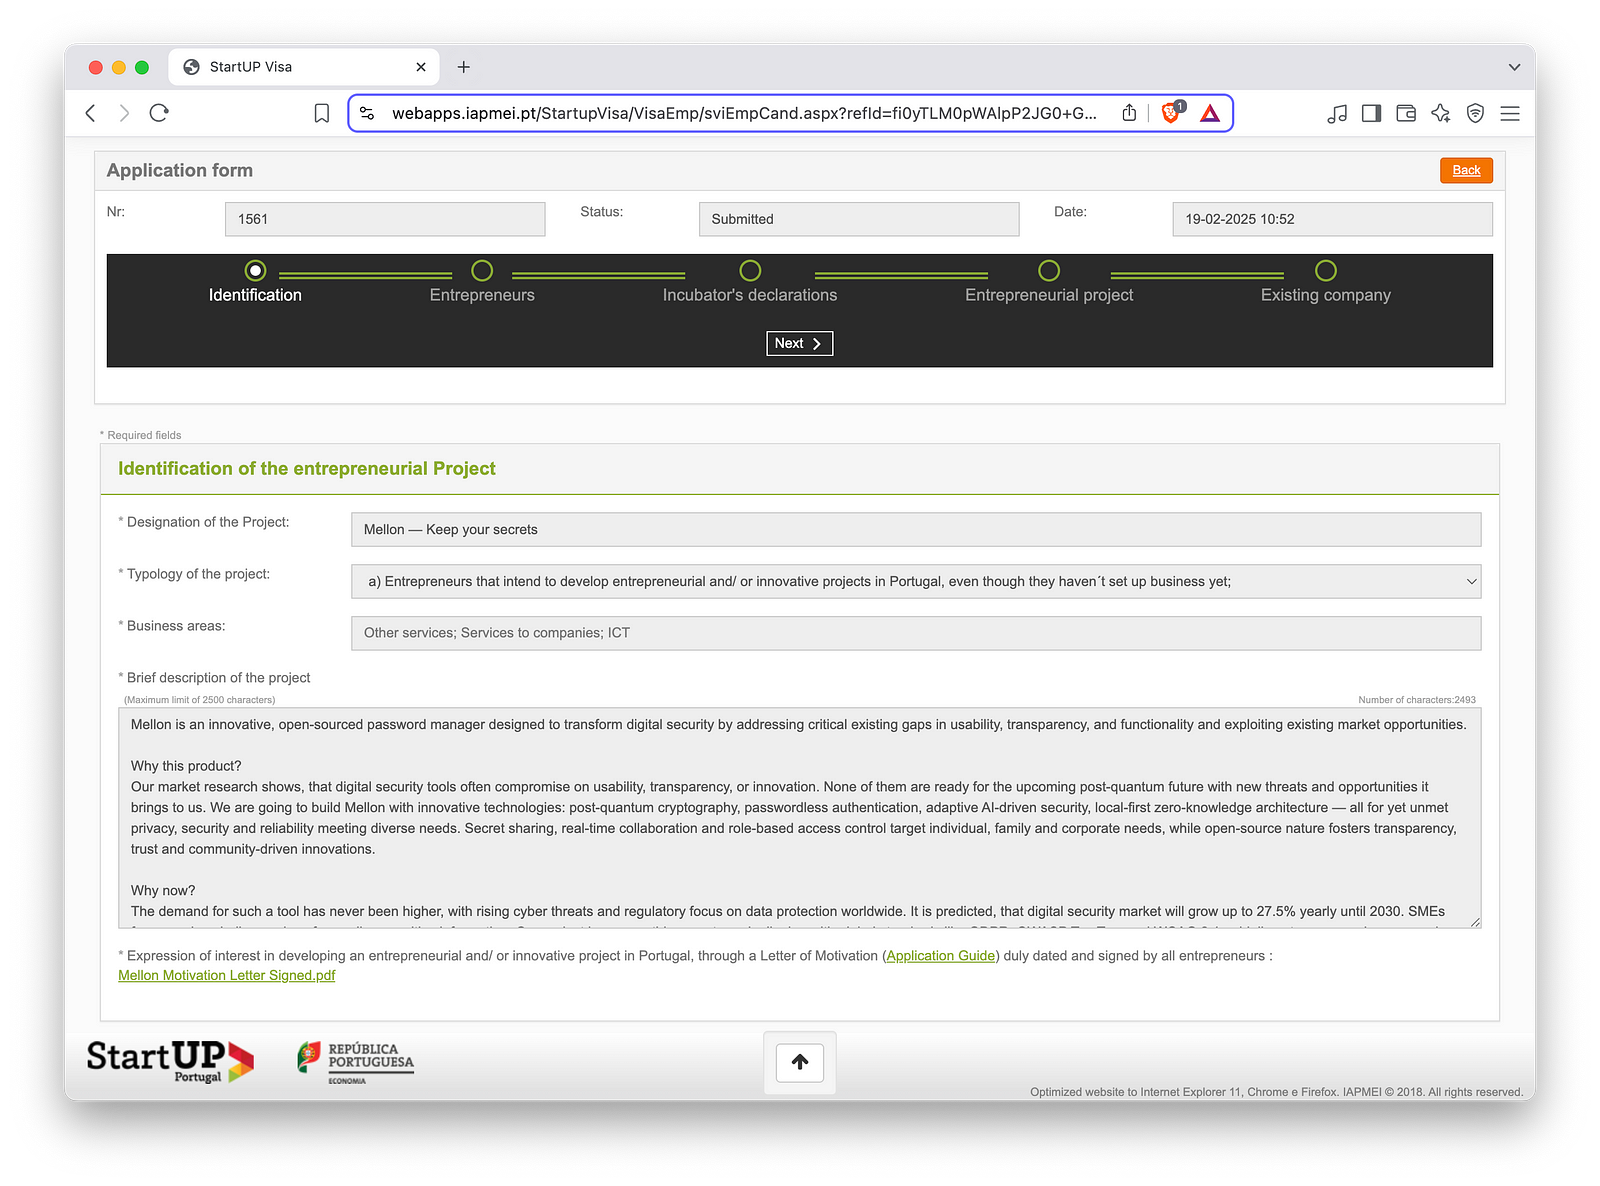The width and height of the screenshot is (1600, 1186).
Task: Open the VPN shield icon
Action: 1475,113
